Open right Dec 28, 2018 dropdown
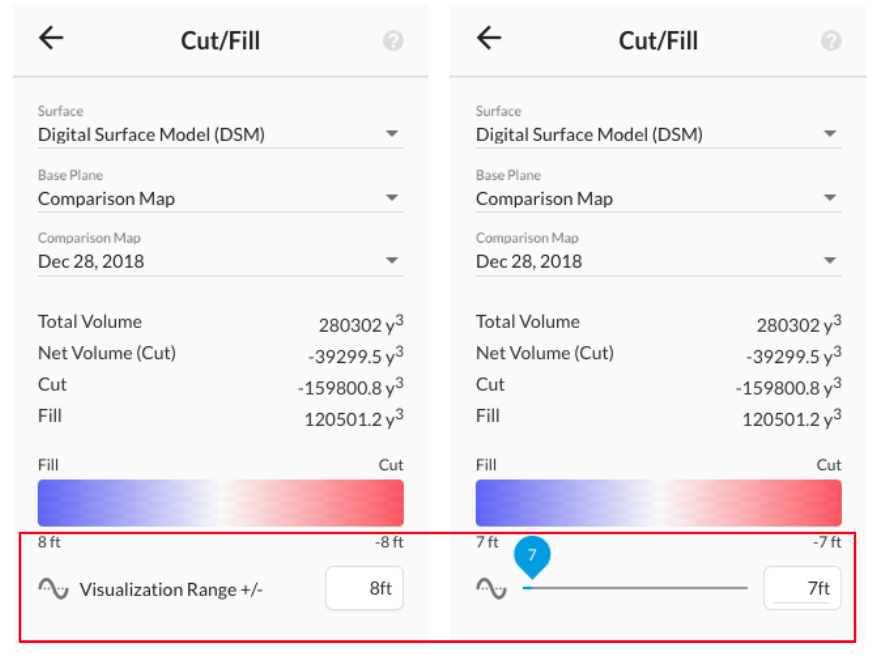Image resolution: width=873 pixels, height=659 pixels. click(659, 261)
